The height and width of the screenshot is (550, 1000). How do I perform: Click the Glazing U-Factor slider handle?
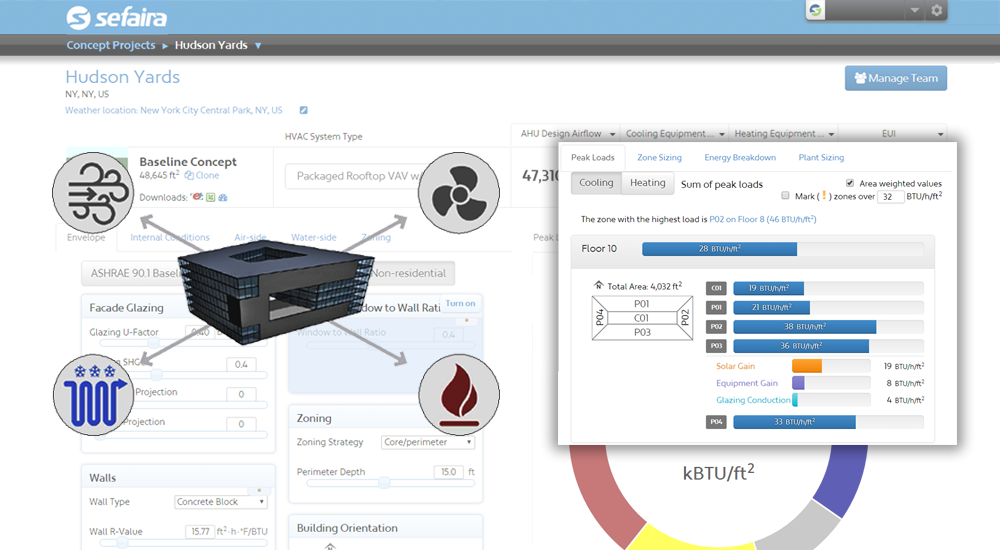click(x=153, y=344)
